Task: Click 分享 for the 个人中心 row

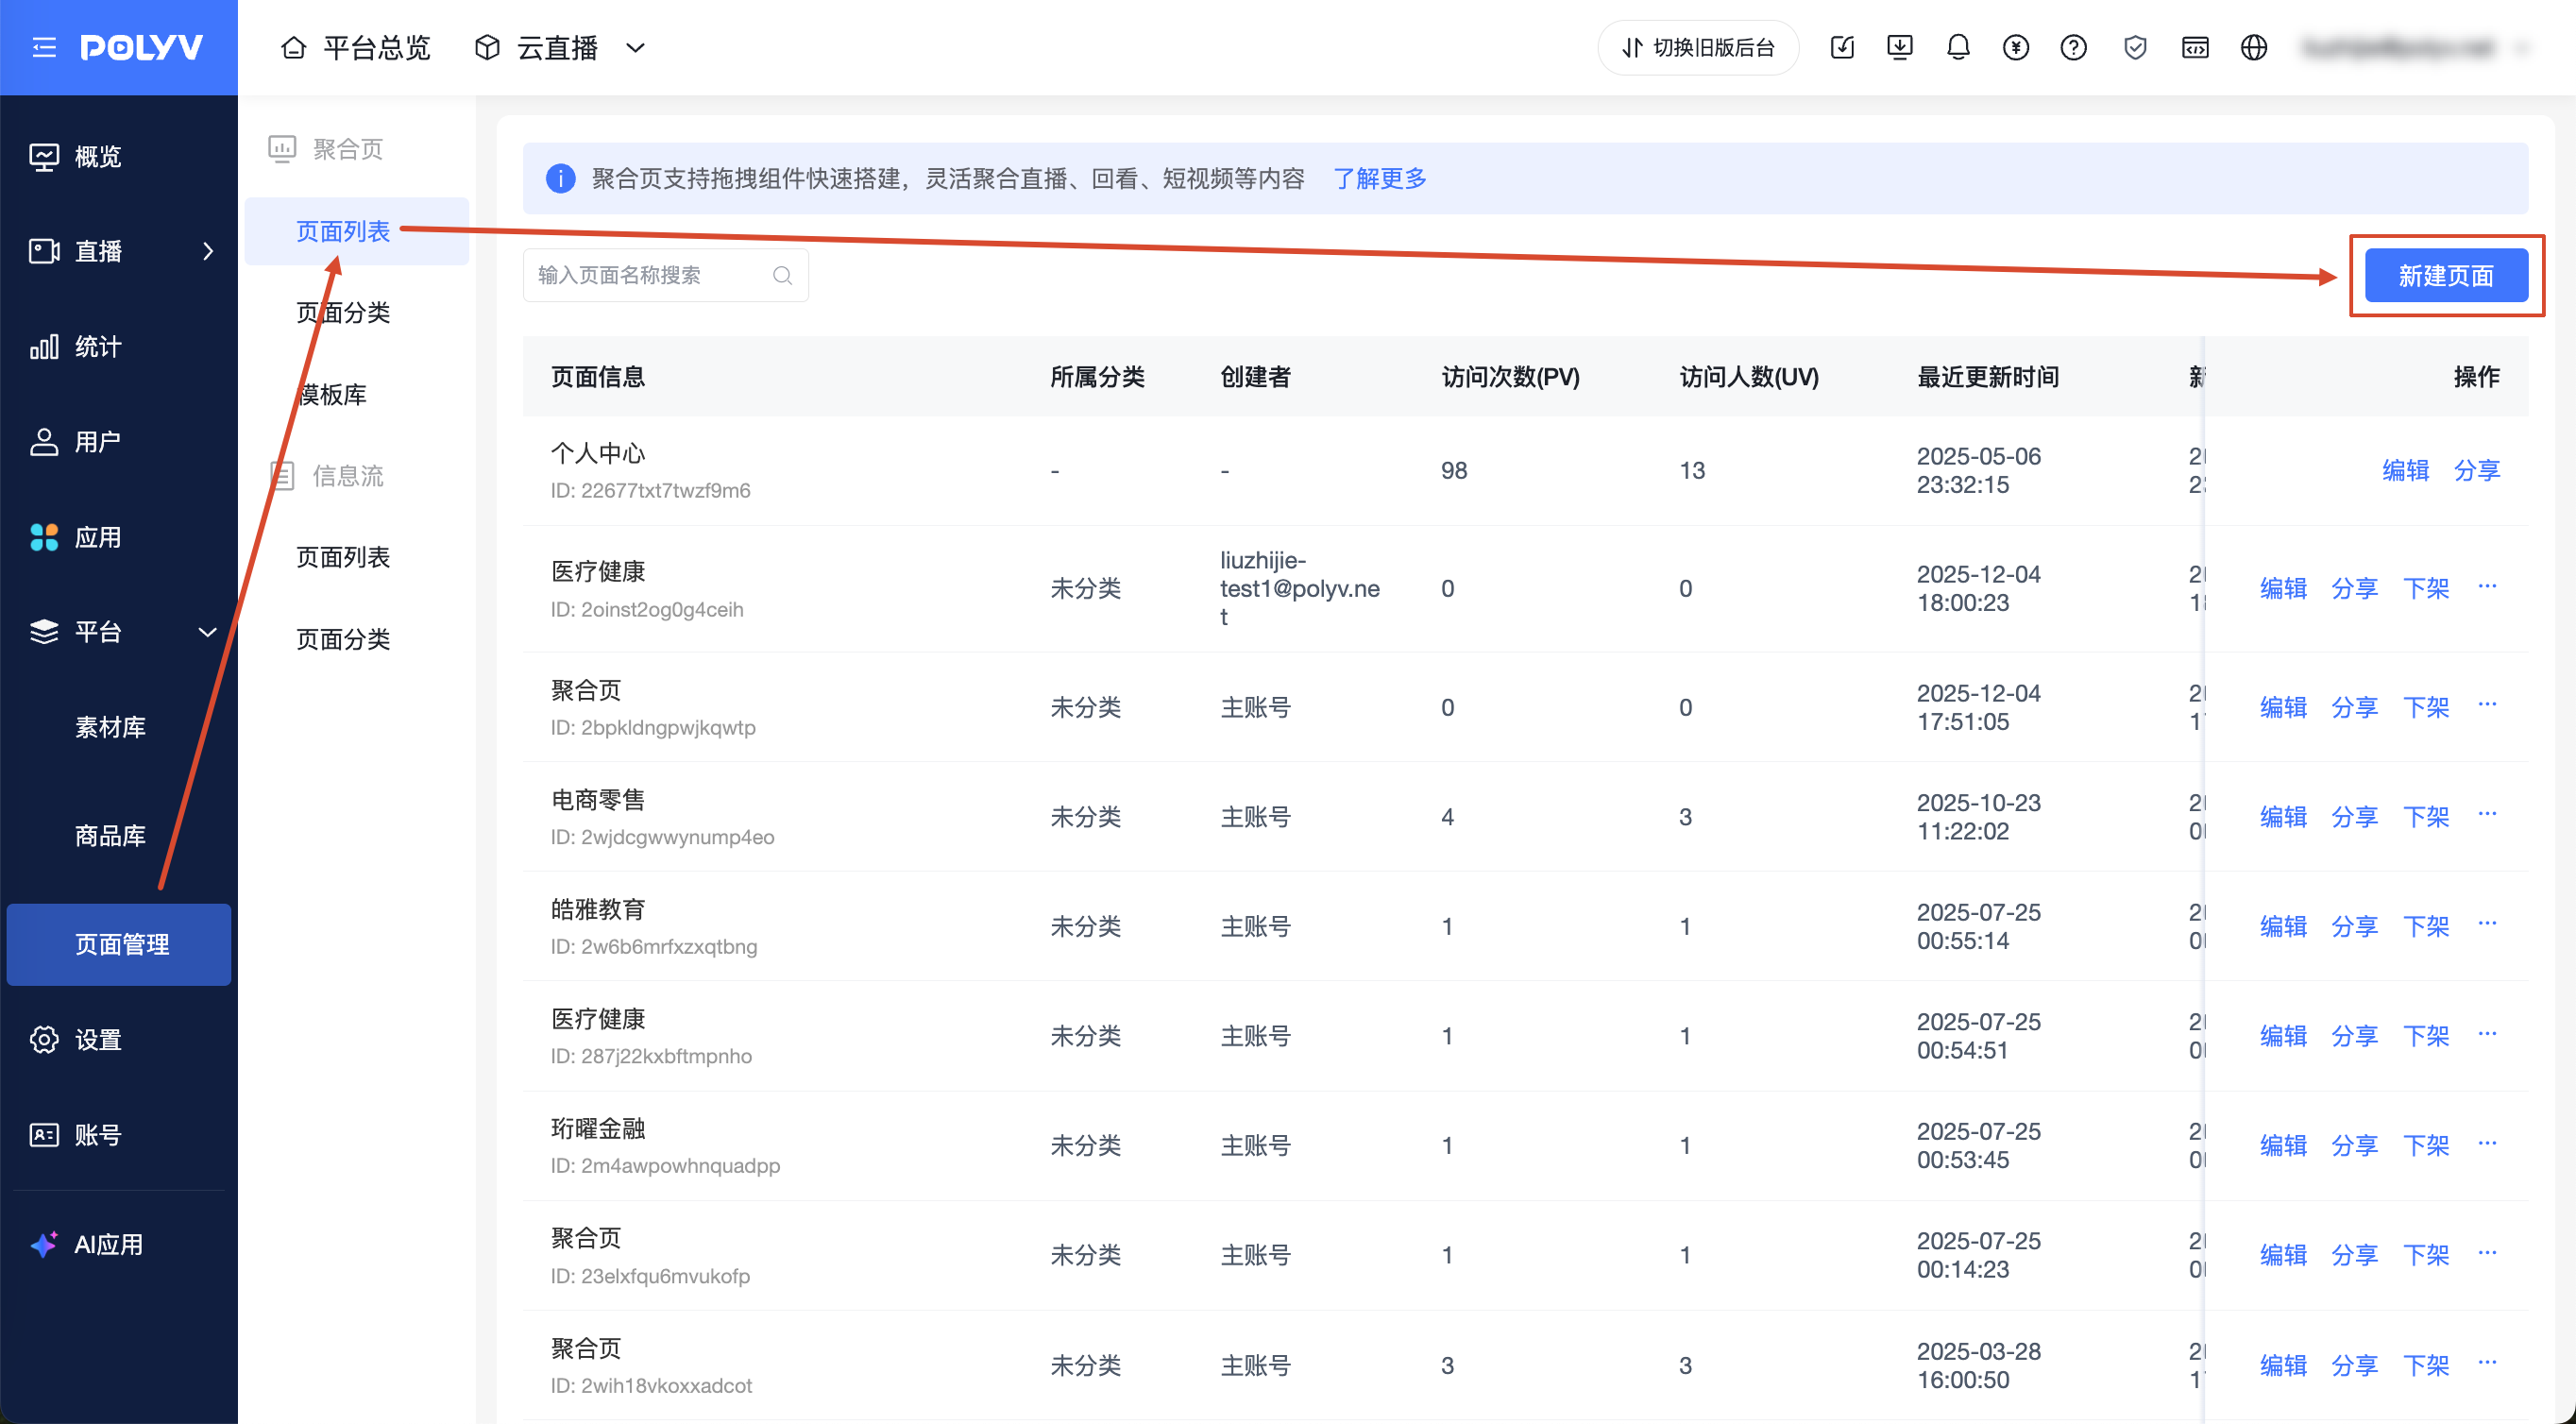Action: [x=2477, y=470]
